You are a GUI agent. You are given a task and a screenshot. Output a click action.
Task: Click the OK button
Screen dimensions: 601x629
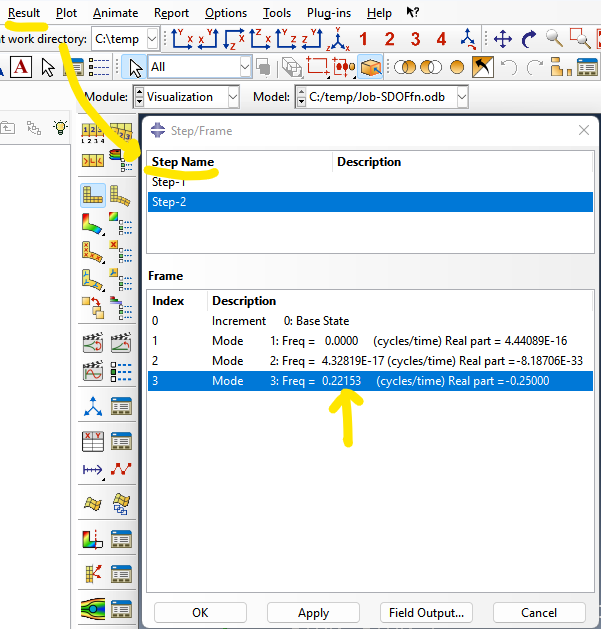click(200, 613)
